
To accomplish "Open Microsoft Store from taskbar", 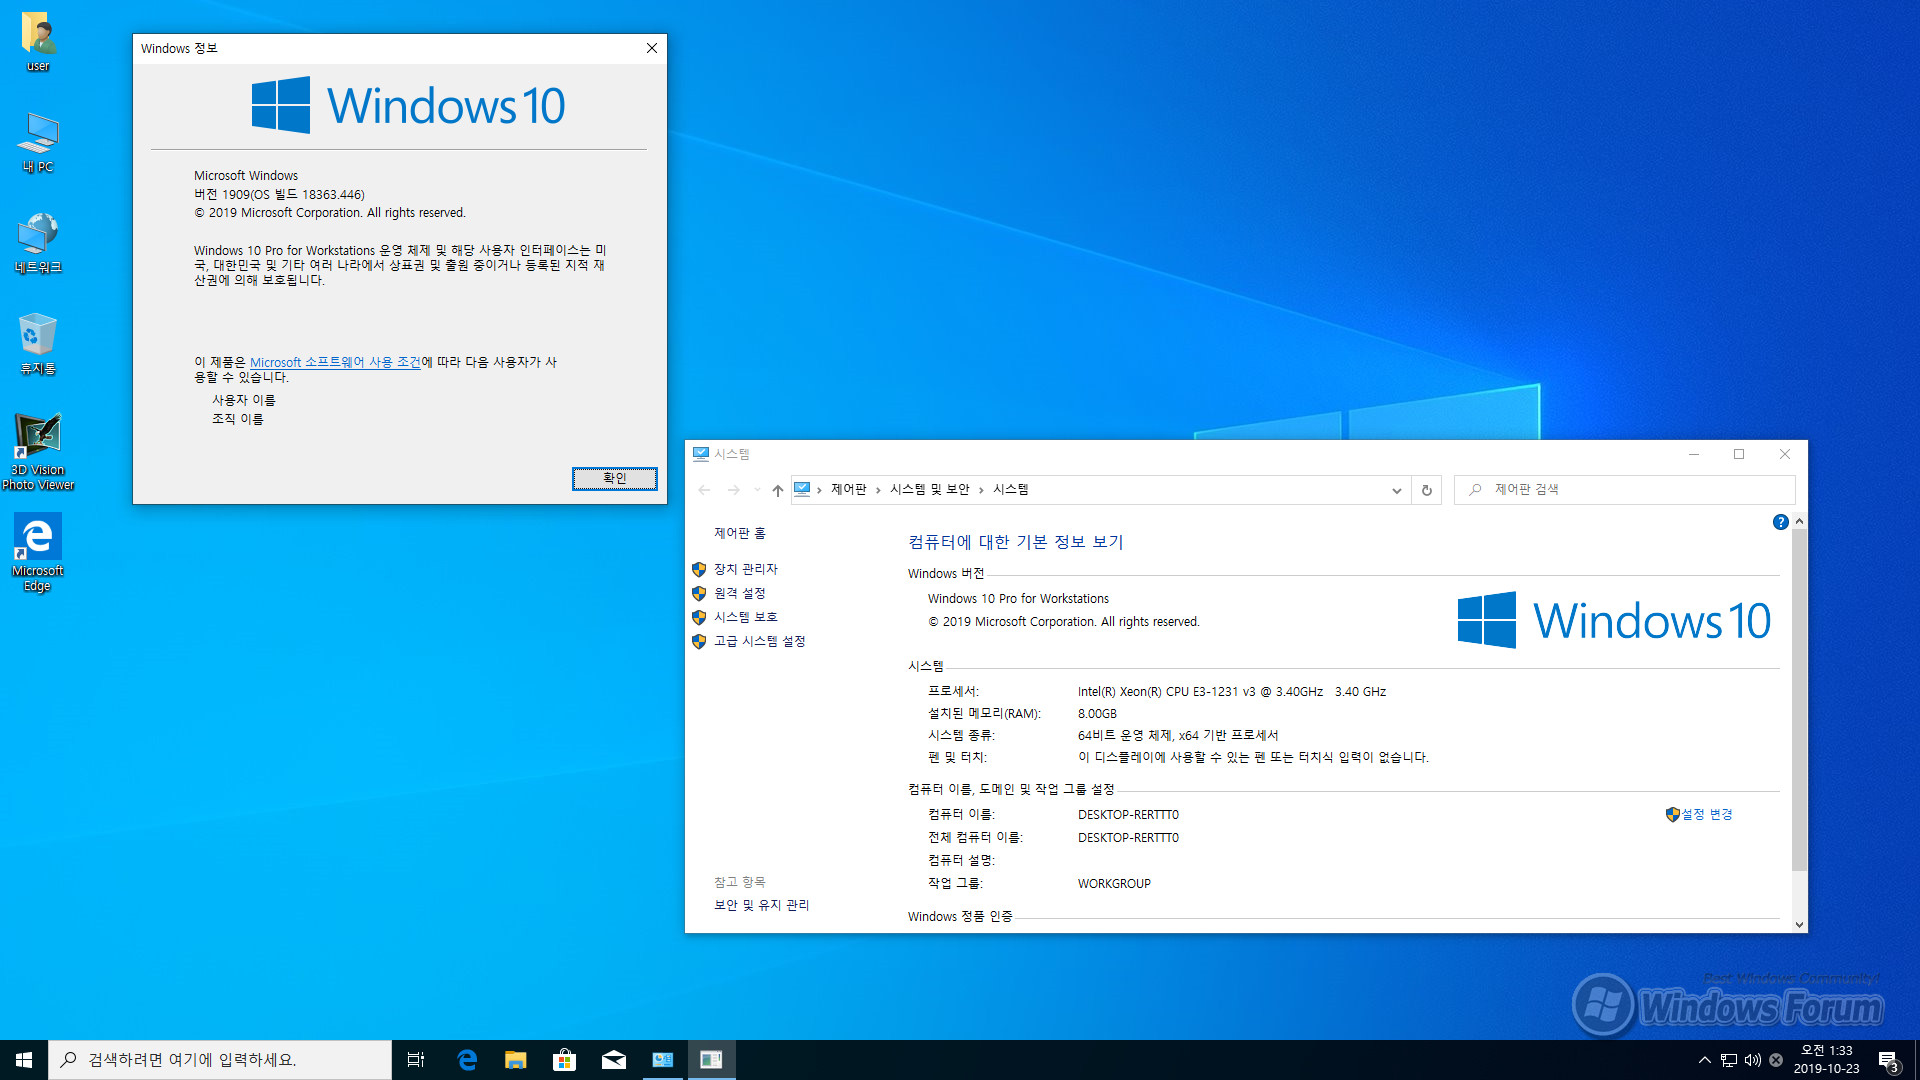I will [x=564, y=1060].
